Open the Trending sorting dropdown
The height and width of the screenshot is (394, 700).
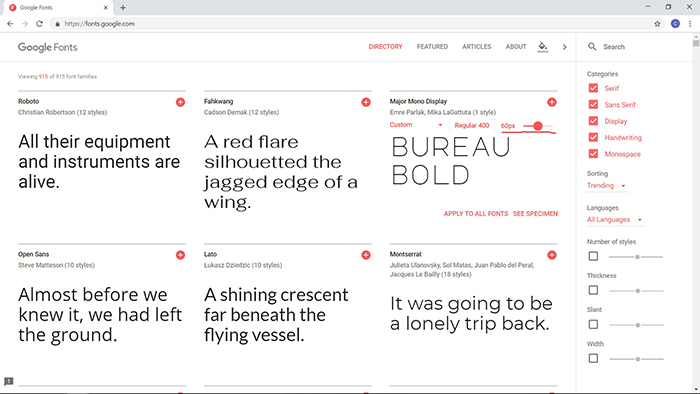point(607,186)
